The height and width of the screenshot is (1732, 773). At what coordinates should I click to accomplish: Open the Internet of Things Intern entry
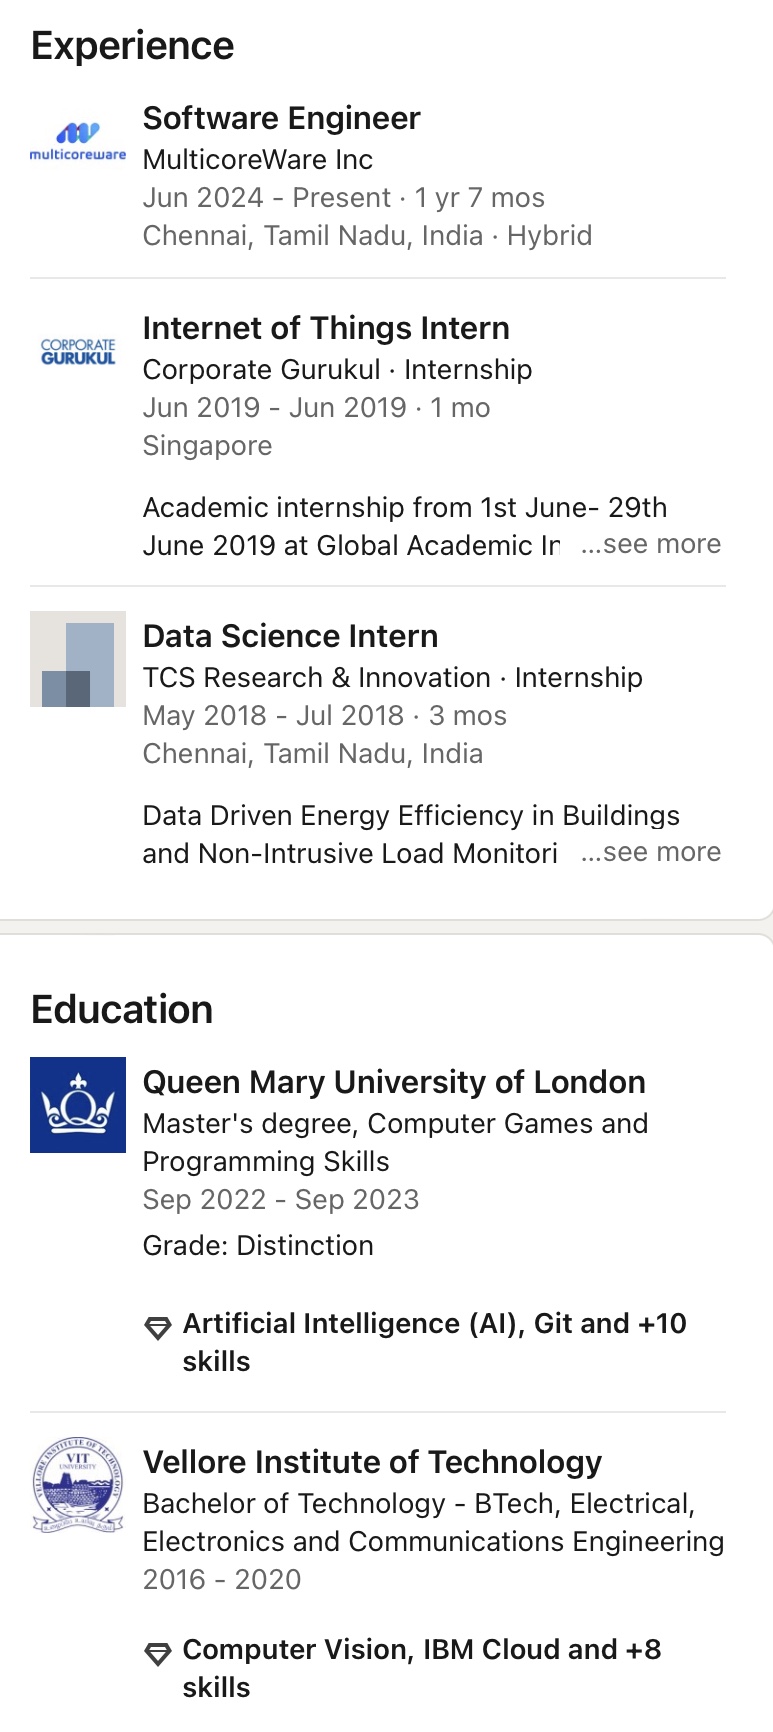[x=326, y=328]
